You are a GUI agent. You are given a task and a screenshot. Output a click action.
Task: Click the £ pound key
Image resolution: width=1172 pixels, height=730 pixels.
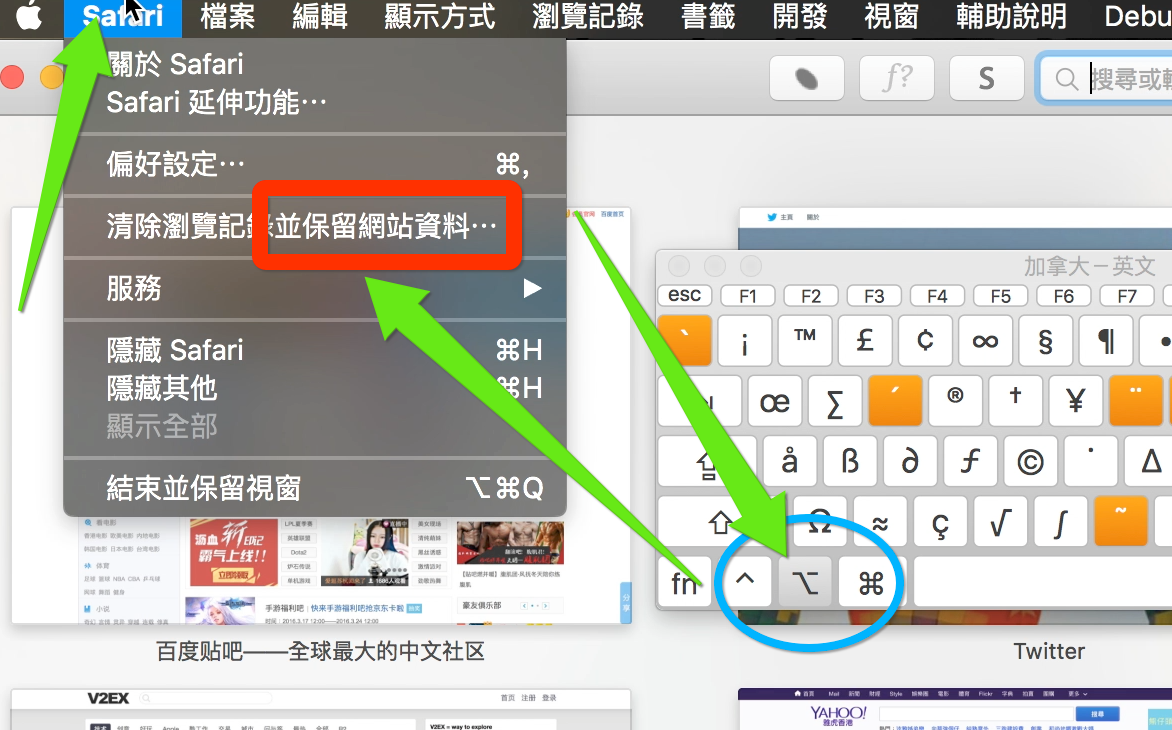(x=865, y=340)
